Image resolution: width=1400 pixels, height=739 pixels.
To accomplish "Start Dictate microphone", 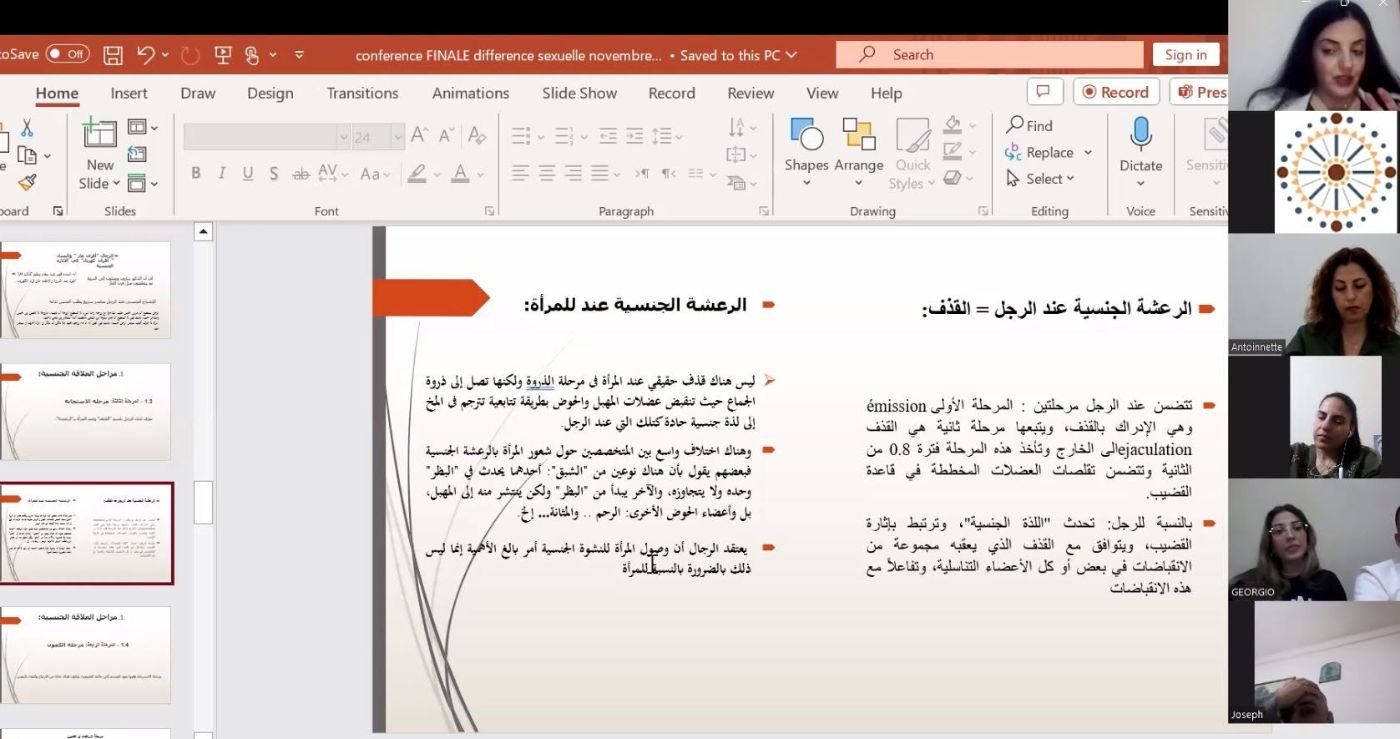I will [1141, 152].
